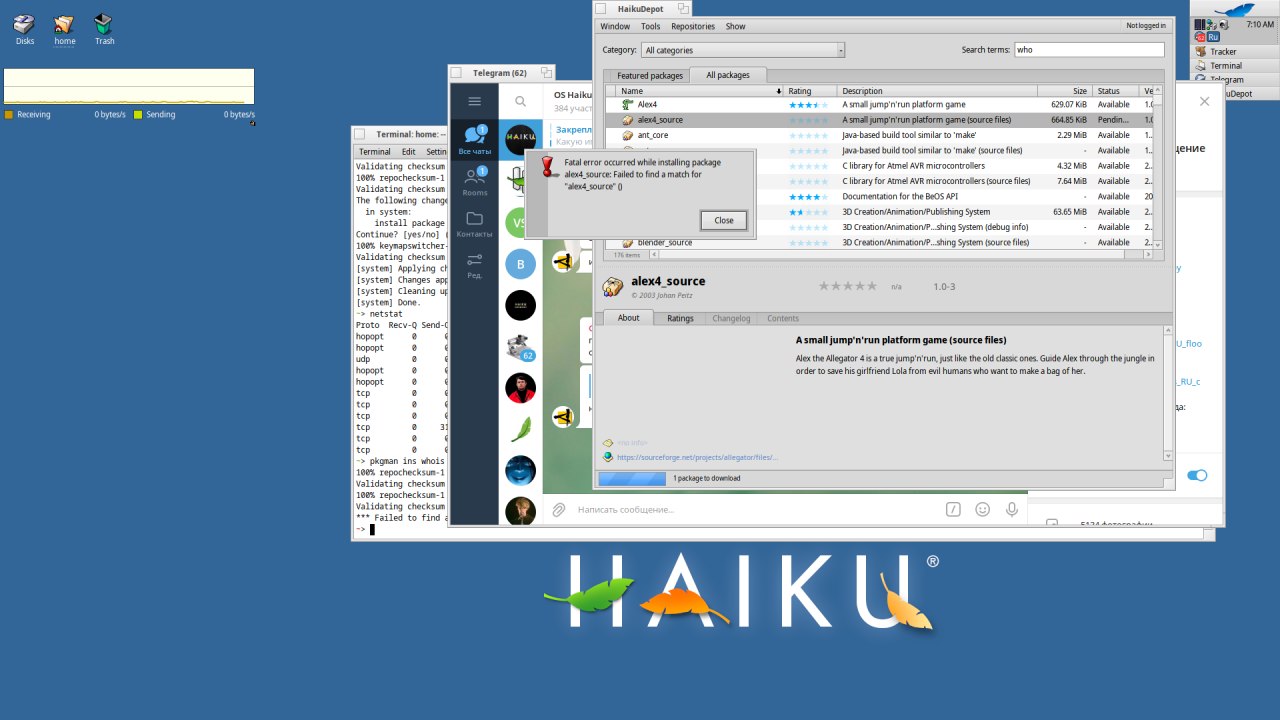This screenshot has width=1280, height=720.
Task: Click the five-star rating in package details
Action: point(848,286)
